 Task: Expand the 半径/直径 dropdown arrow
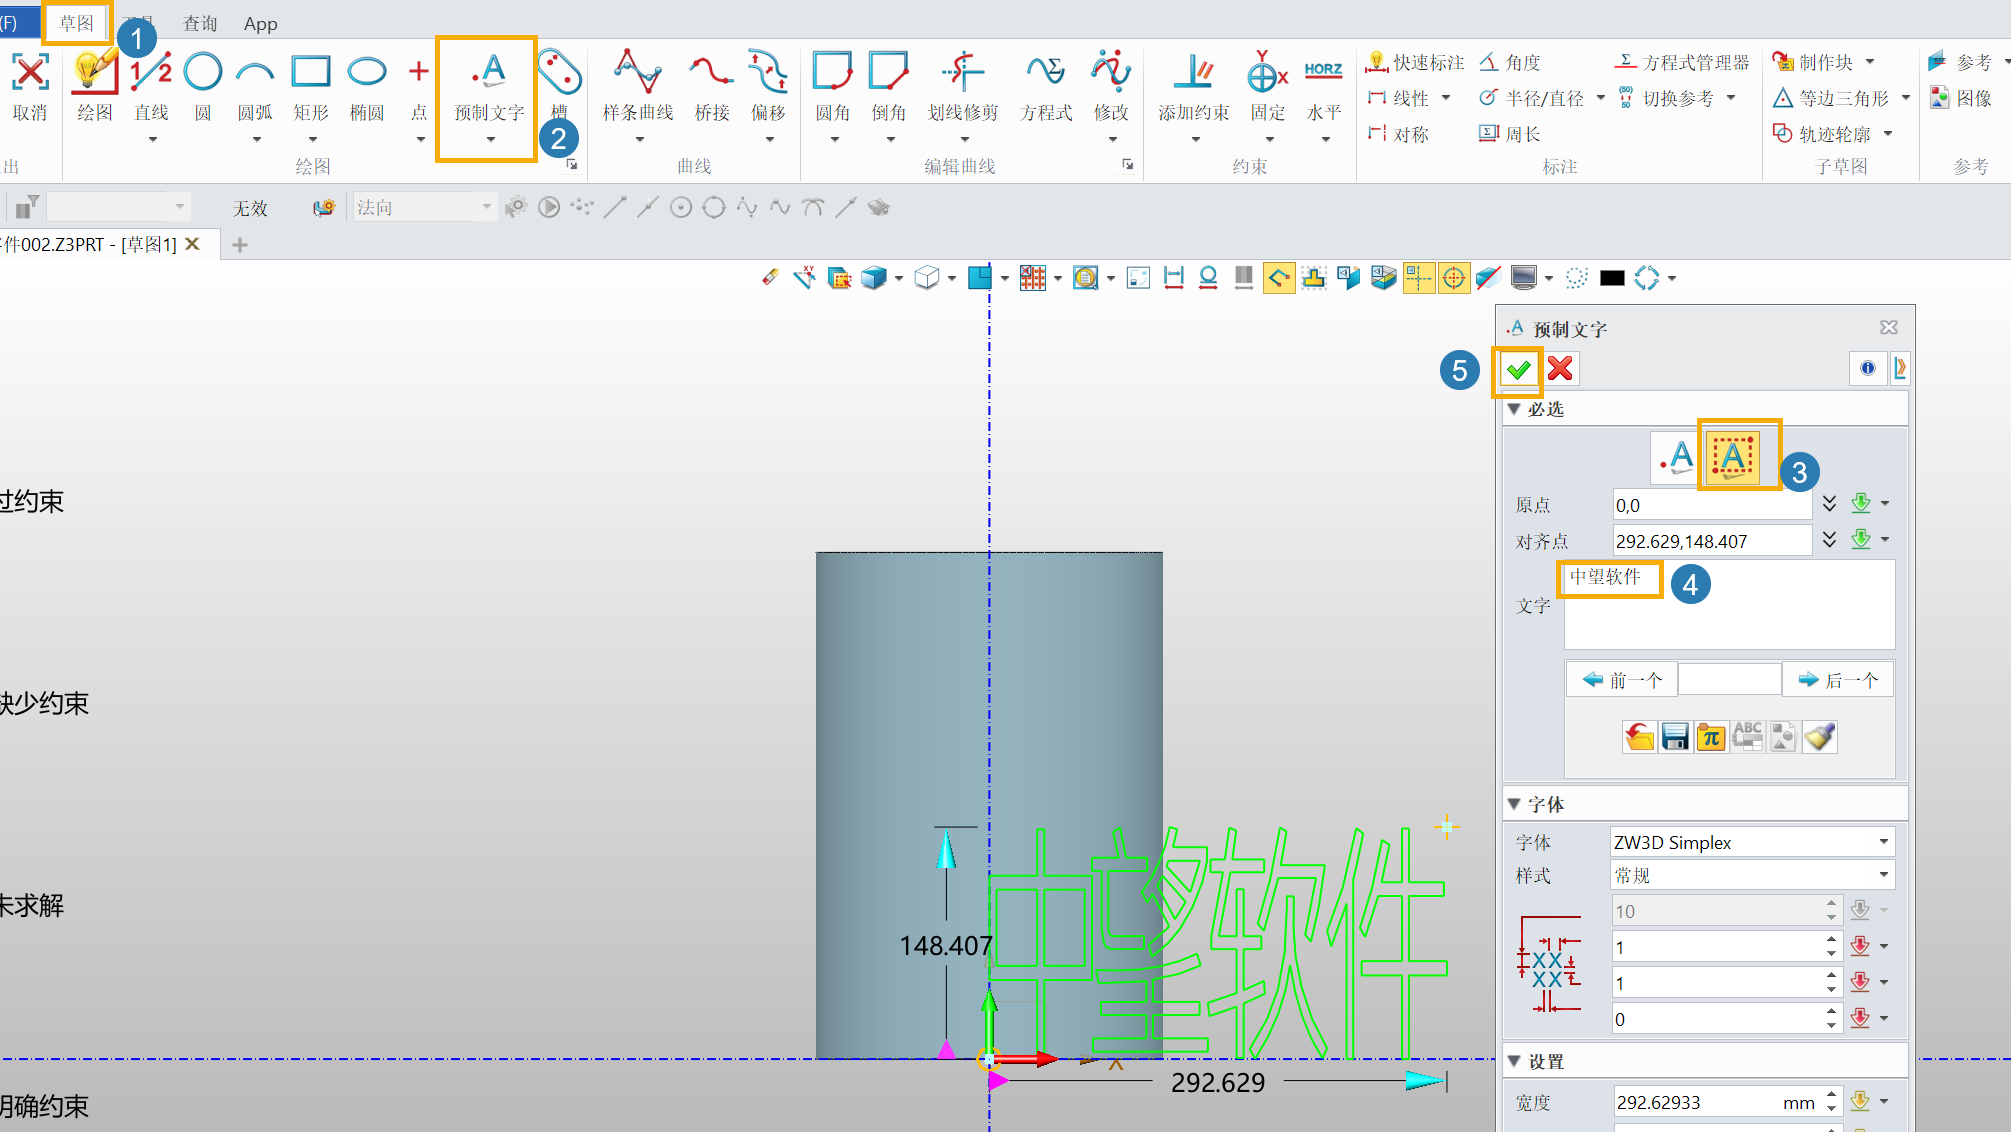coord(1600,98)
